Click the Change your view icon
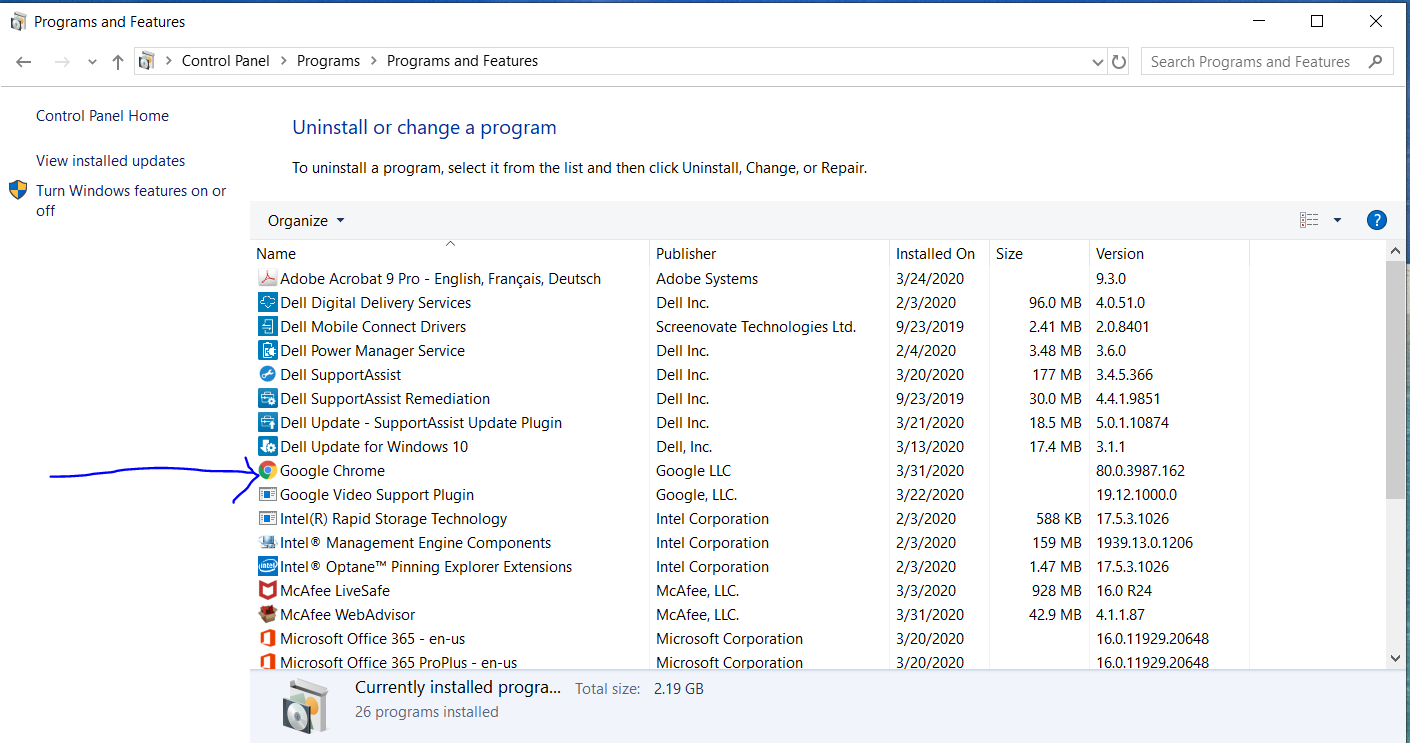1410x743 pixels. point(1309,221)
